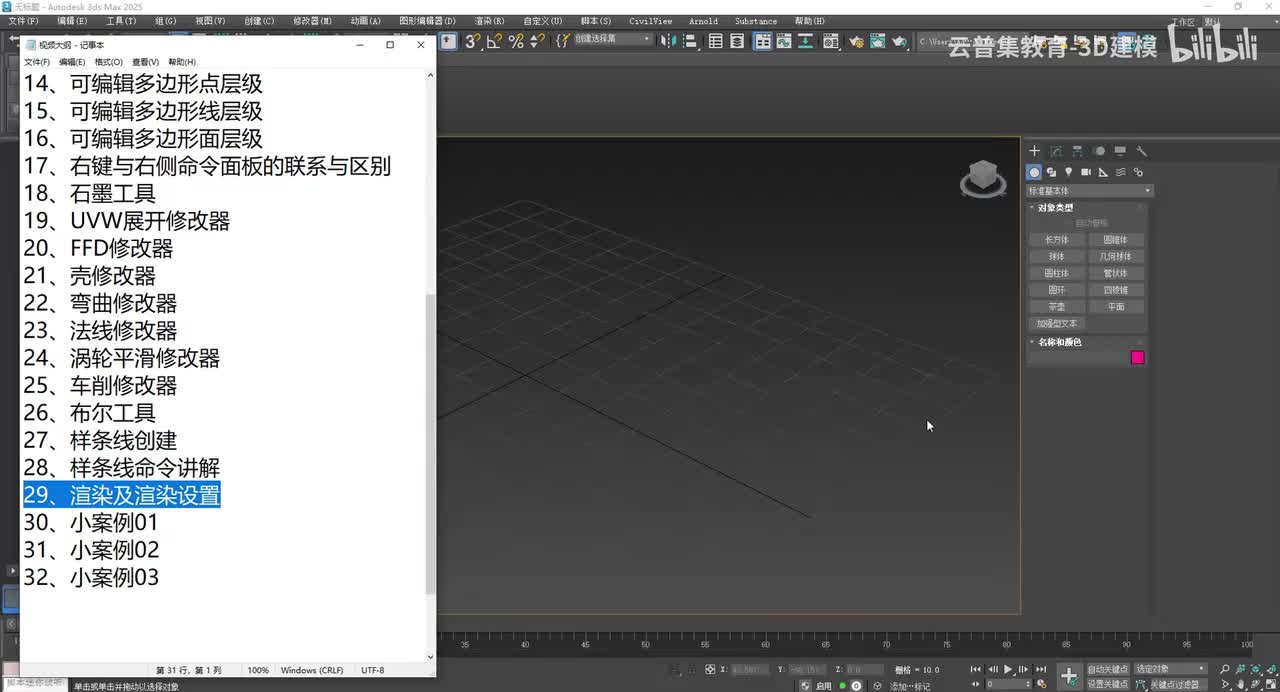Open the Utilities wrench tab

[1141, 151]
